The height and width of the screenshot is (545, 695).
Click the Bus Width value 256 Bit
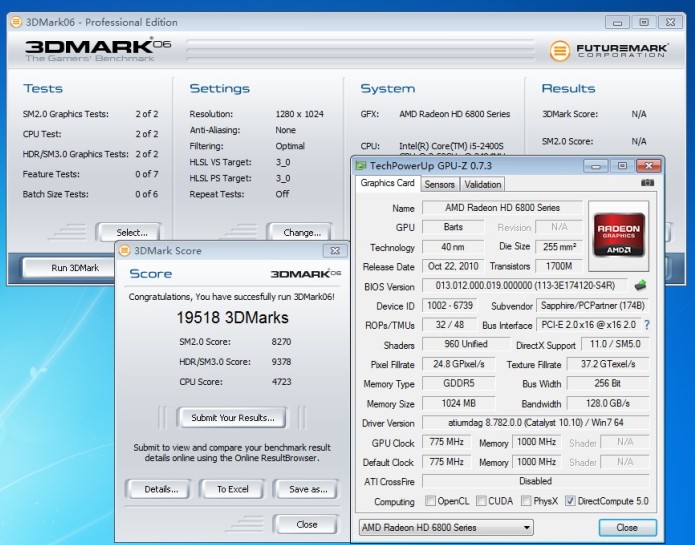pyautogui.click(x=608, y=383)
